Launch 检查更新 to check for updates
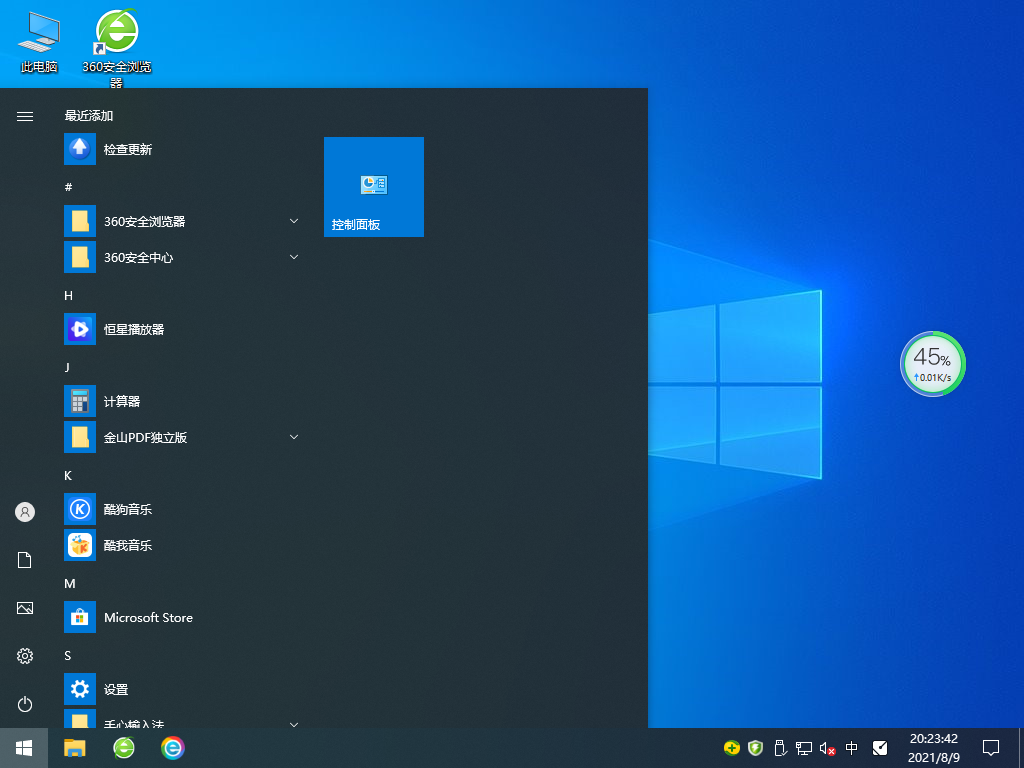This screenshot has height=768, width=1024. point(129,149)
